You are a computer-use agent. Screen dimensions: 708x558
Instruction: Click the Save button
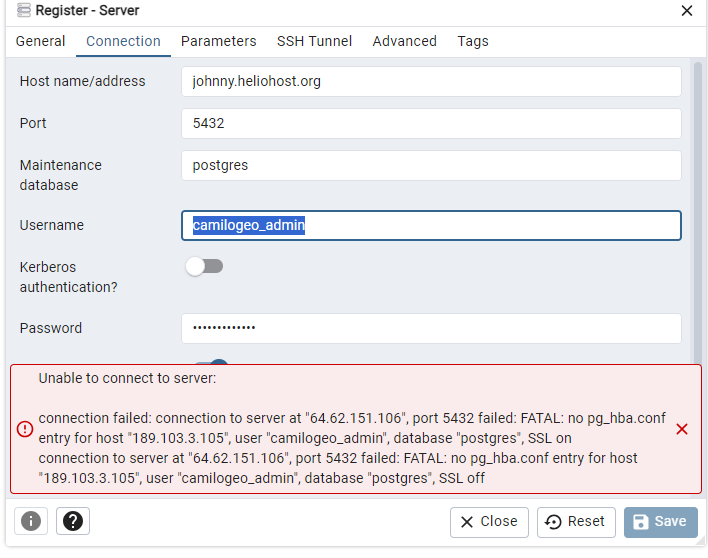[x=661, y=522]
